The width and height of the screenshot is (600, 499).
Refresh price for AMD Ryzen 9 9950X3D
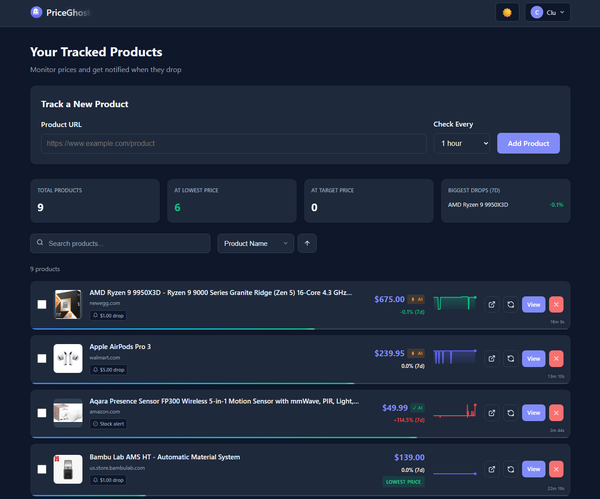click(x=510, y=304)
